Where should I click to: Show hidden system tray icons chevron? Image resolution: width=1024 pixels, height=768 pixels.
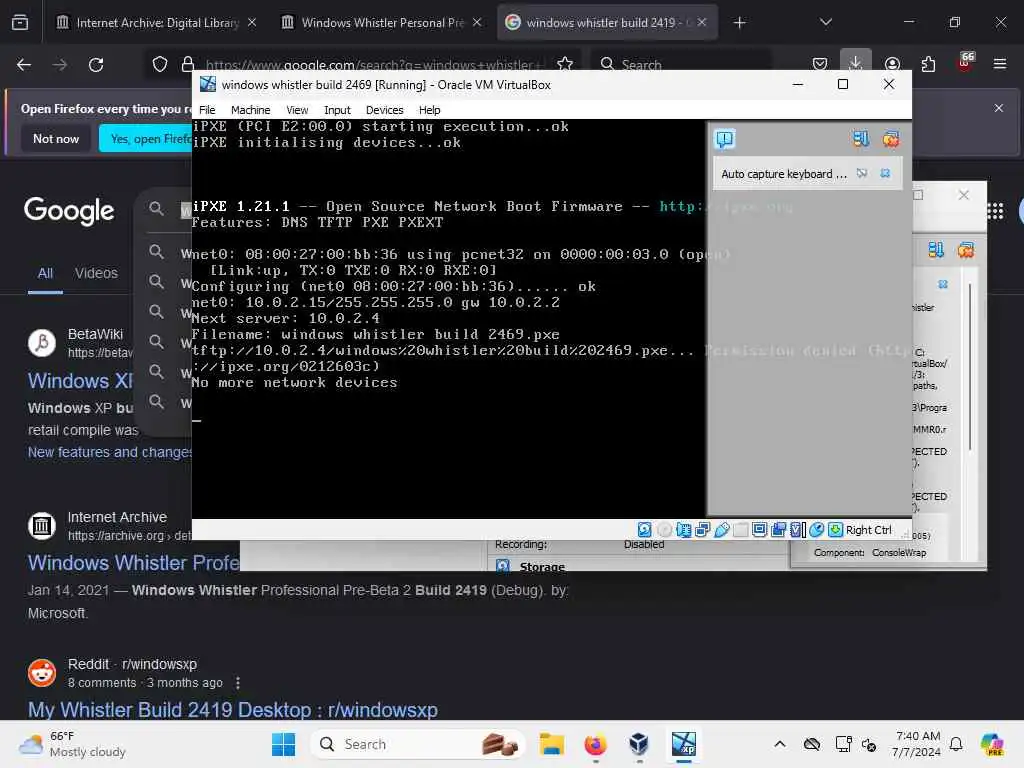pos(780,744)
